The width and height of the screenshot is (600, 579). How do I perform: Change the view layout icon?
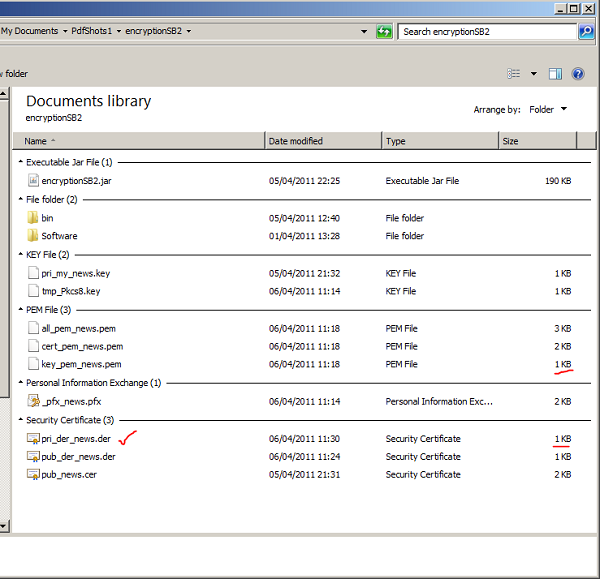pos(514,73)
